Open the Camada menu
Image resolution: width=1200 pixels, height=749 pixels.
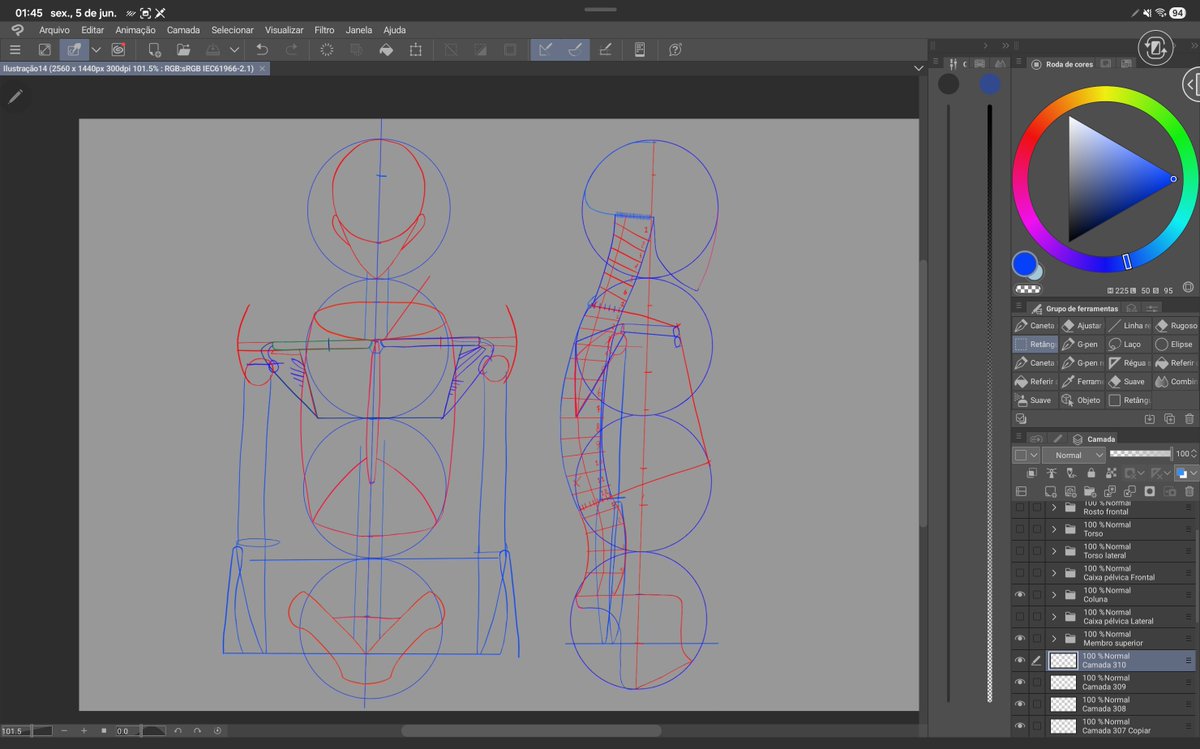[x=183, y=30]
